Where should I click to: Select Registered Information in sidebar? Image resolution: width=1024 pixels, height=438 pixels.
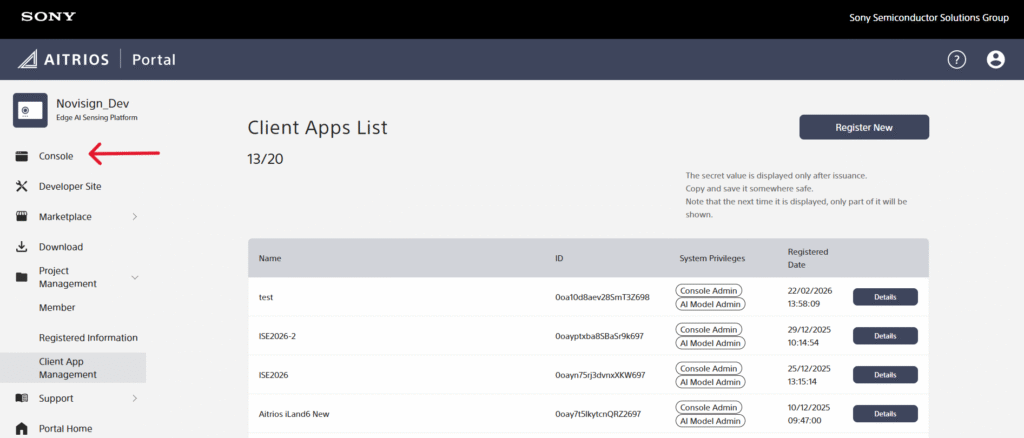[88, 338]
